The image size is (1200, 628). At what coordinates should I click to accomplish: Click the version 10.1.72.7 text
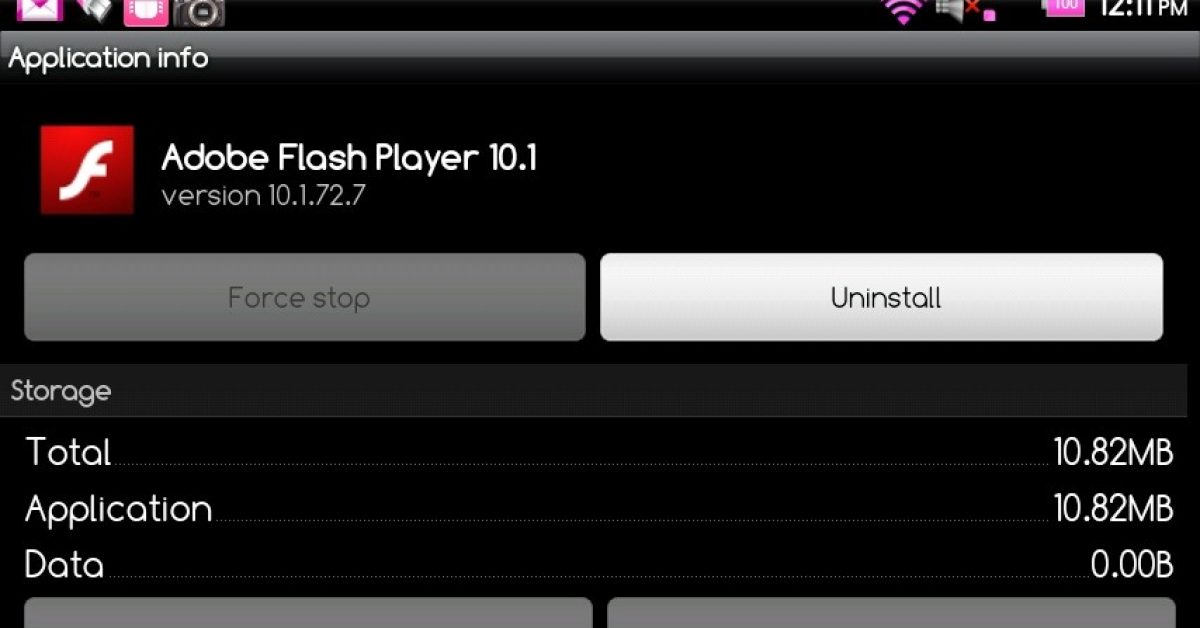coord(263,195)
